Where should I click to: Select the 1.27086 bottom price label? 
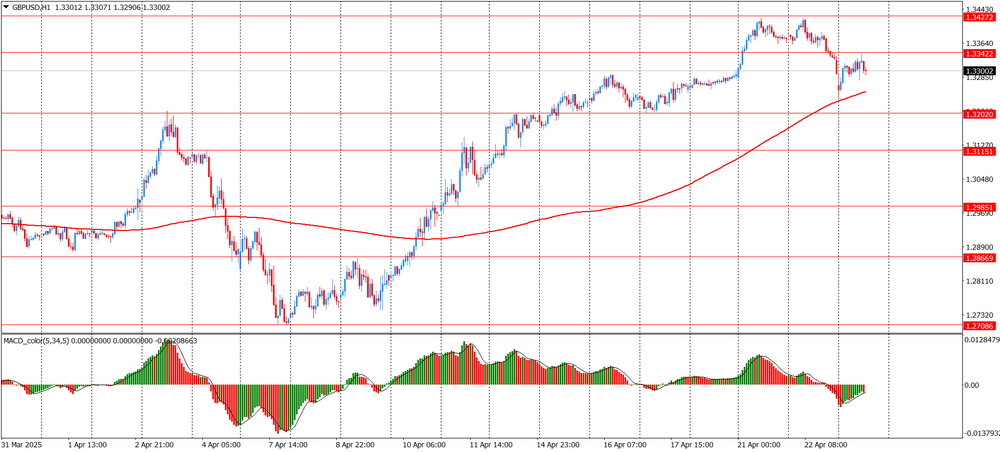[978, 326]
